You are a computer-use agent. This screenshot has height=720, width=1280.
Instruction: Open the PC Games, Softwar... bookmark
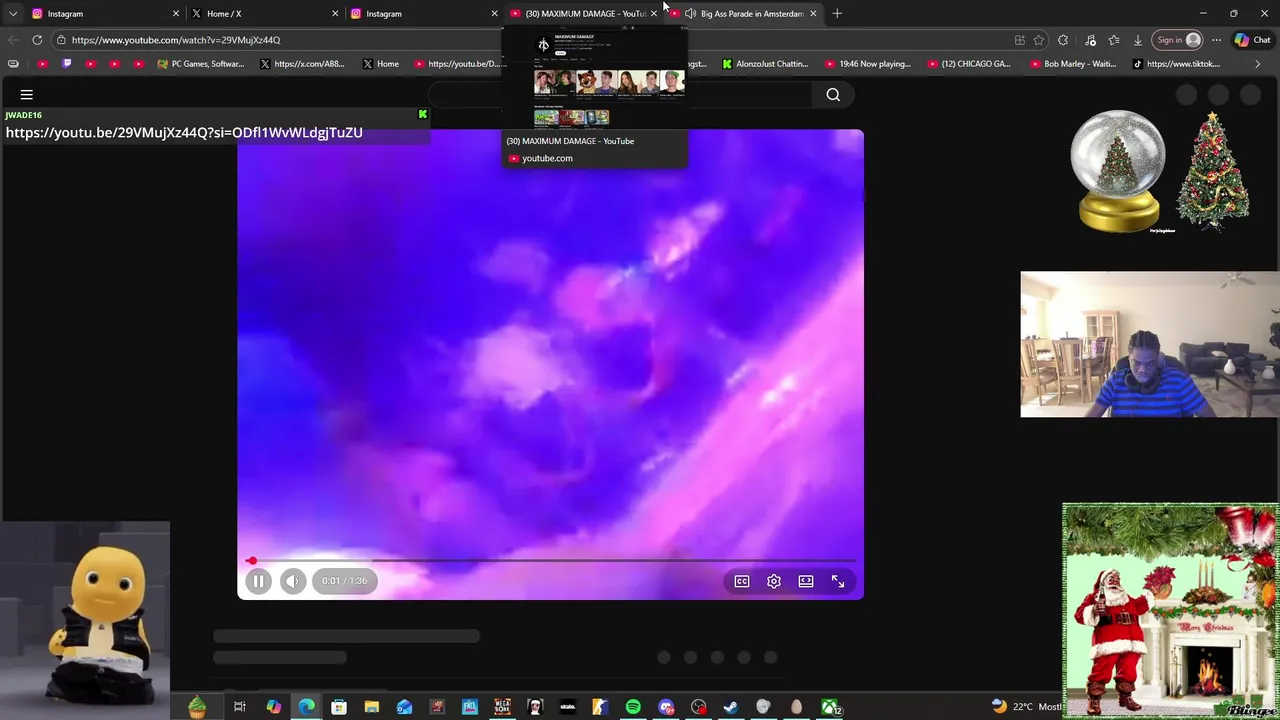pos(200,64)
